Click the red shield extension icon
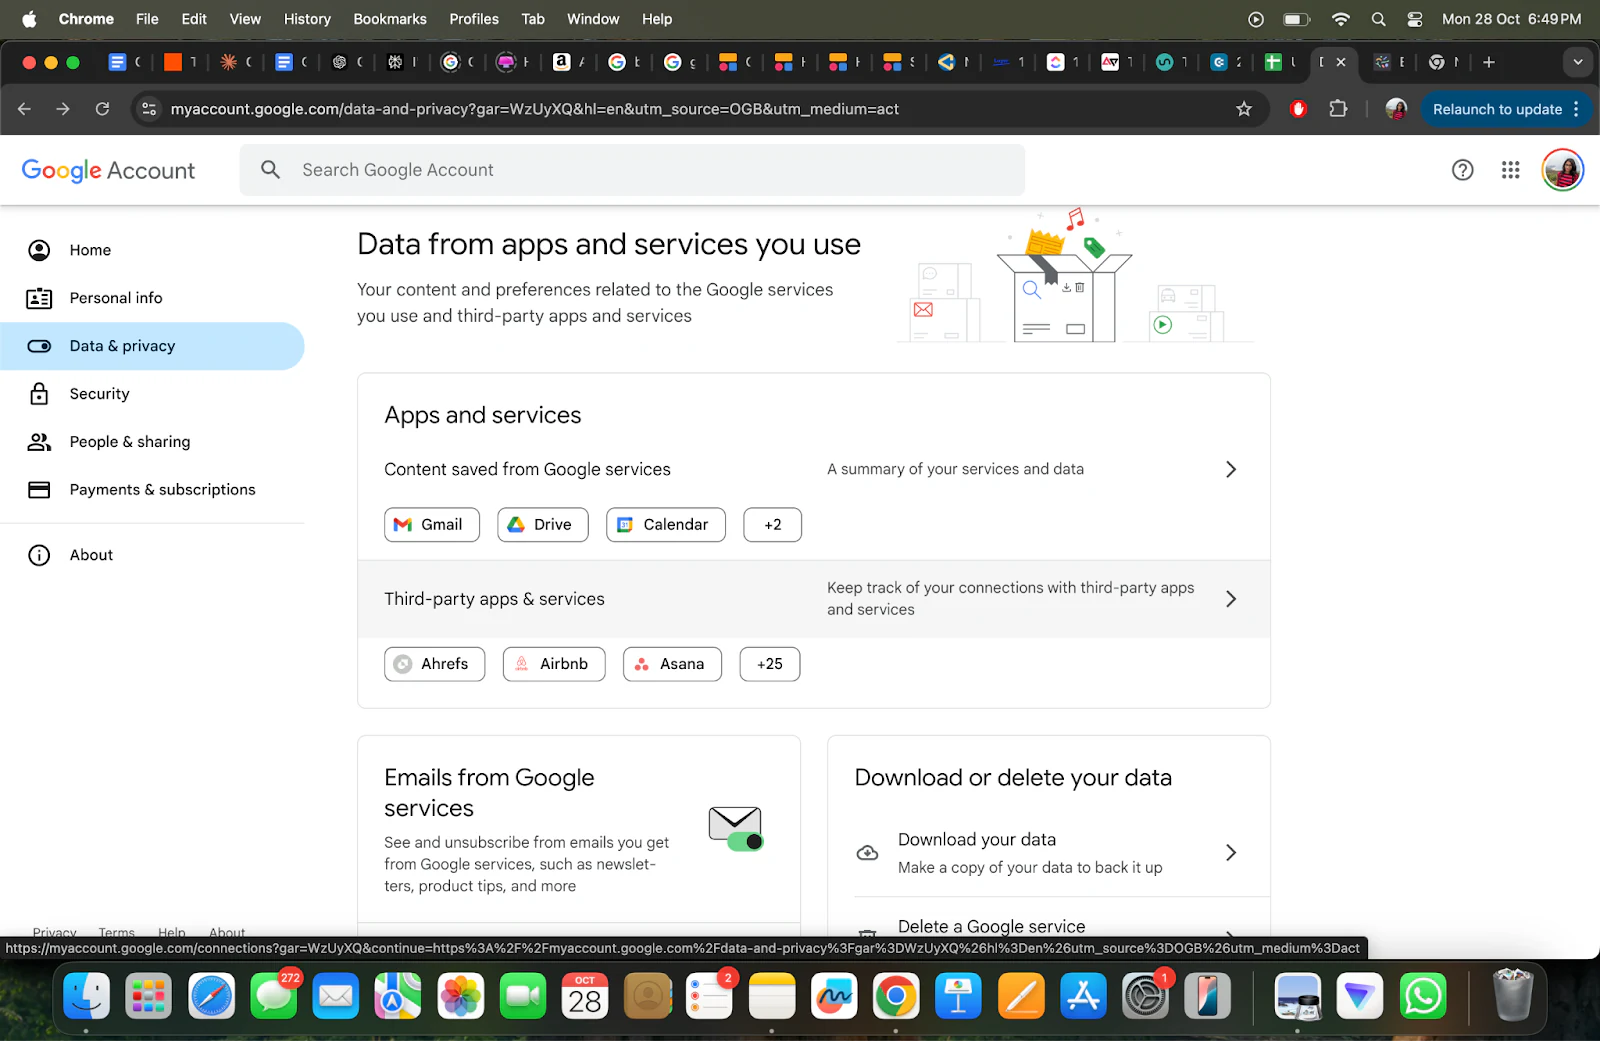This screenshot has height=1041, width=1600. pos(1298,109)
